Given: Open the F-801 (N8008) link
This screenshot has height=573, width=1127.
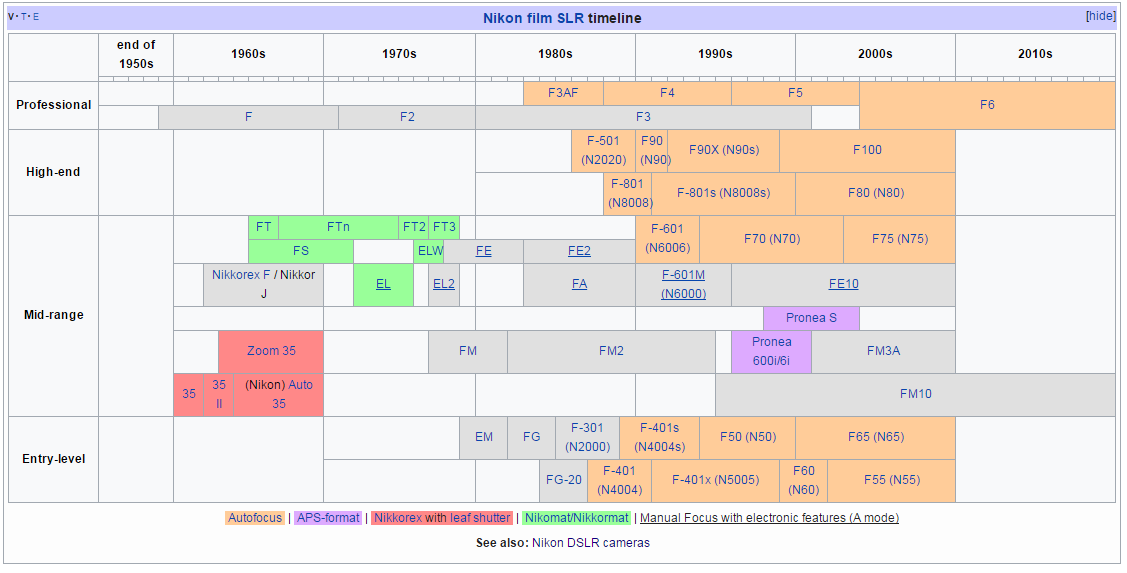Looking at the screenshot, I should tap(630, 193).
